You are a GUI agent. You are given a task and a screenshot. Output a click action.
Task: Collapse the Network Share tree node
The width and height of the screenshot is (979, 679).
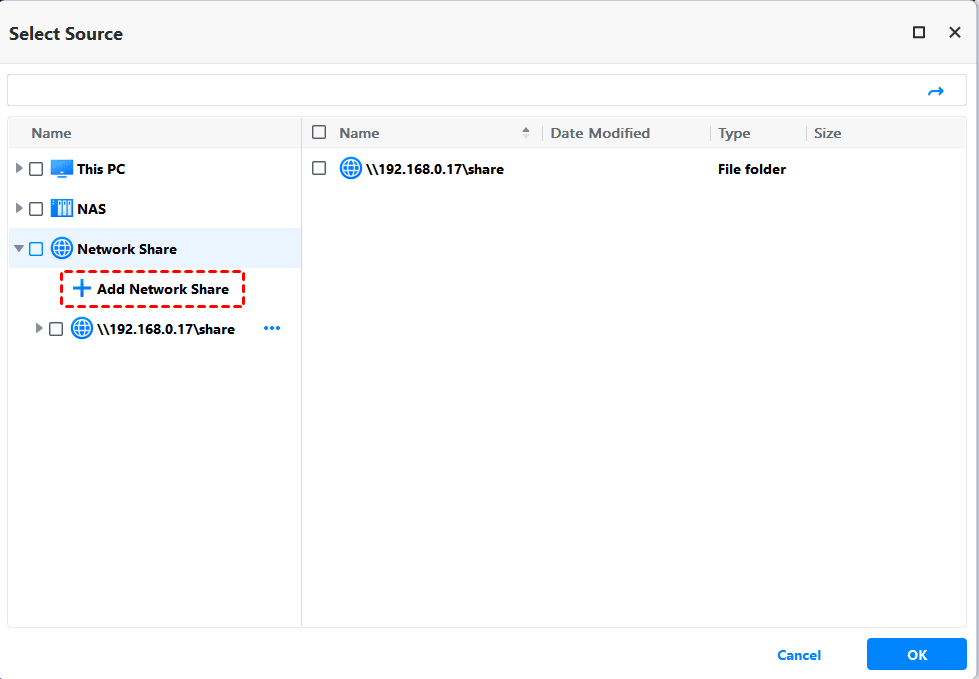19,249
